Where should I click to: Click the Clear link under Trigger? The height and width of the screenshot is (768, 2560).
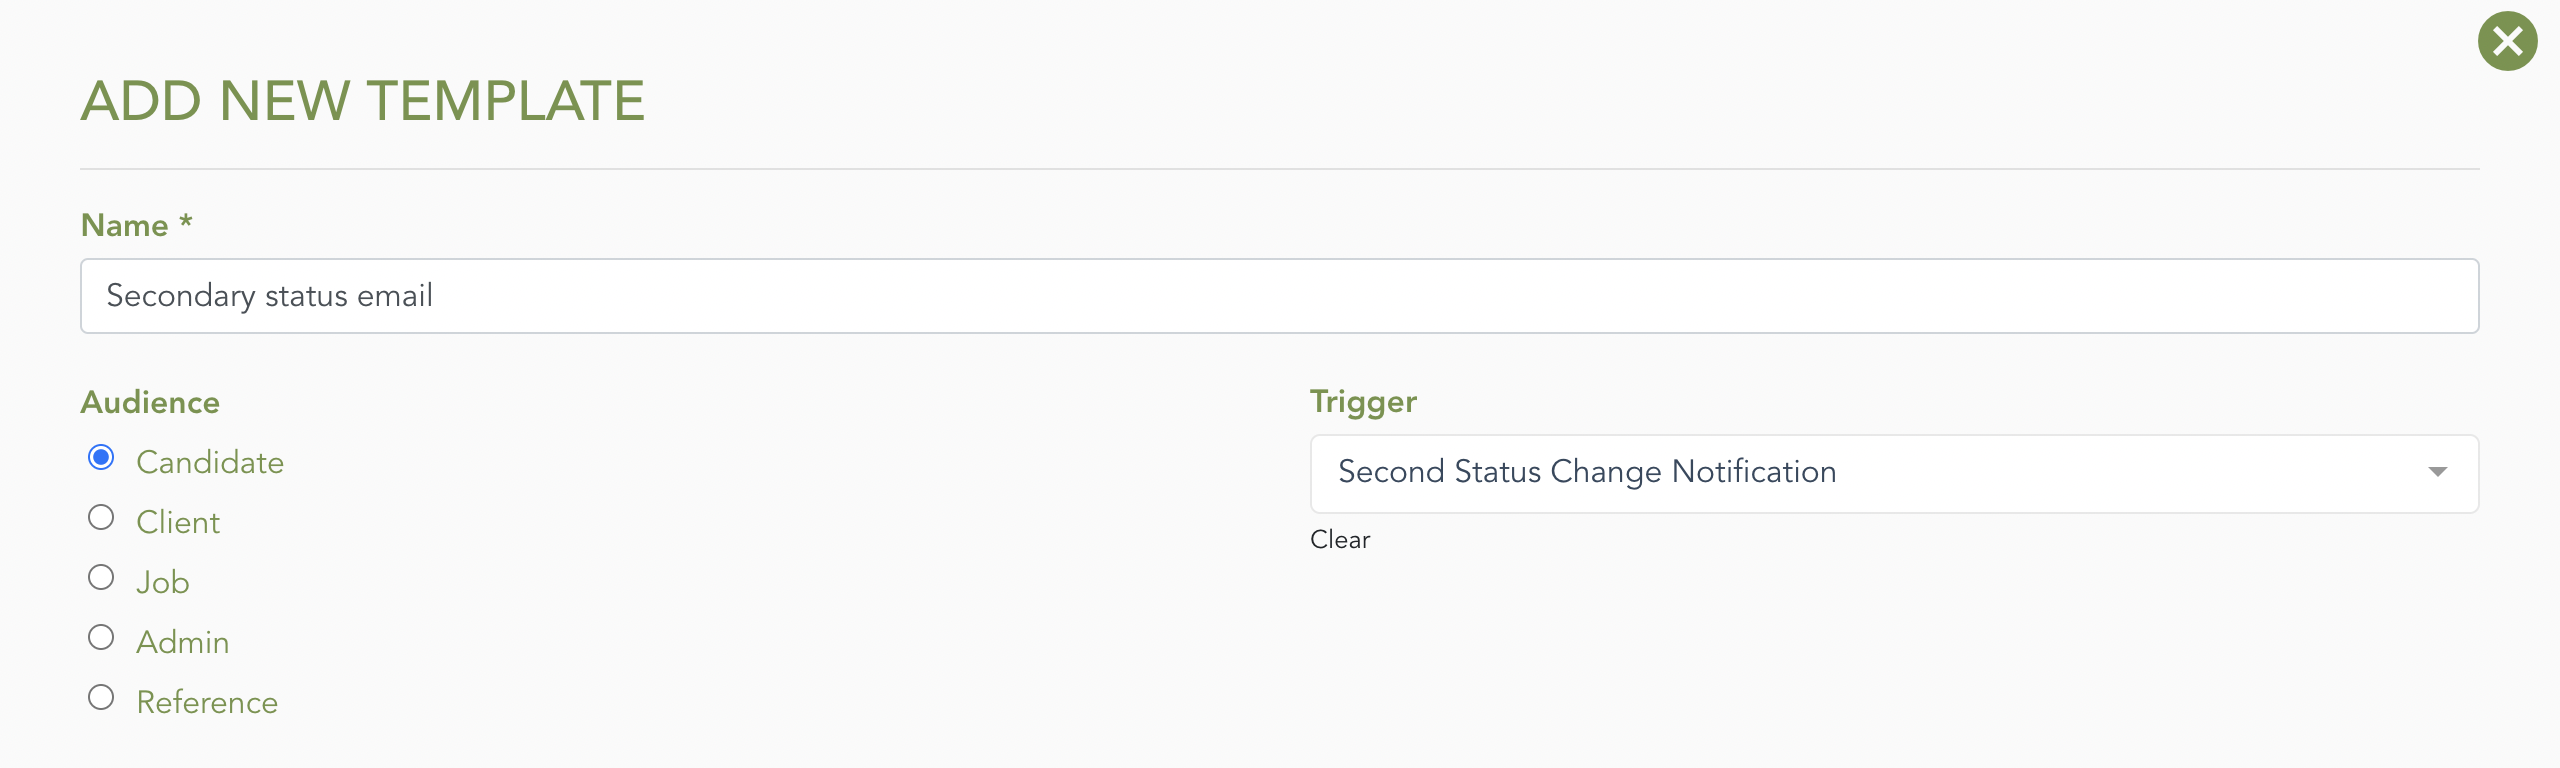click(x=1340, y=540)
